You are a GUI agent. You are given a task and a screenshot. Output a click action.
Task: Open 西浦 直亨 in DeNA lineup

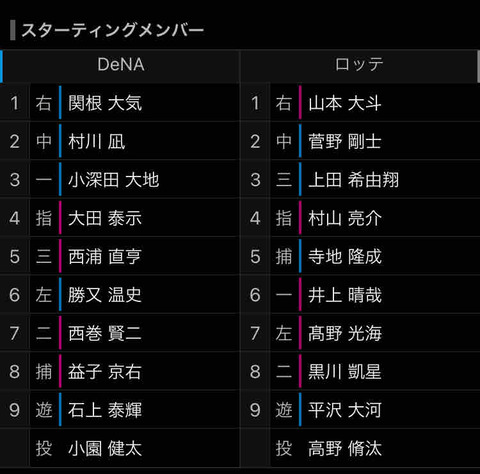click(x=105, y=257)
